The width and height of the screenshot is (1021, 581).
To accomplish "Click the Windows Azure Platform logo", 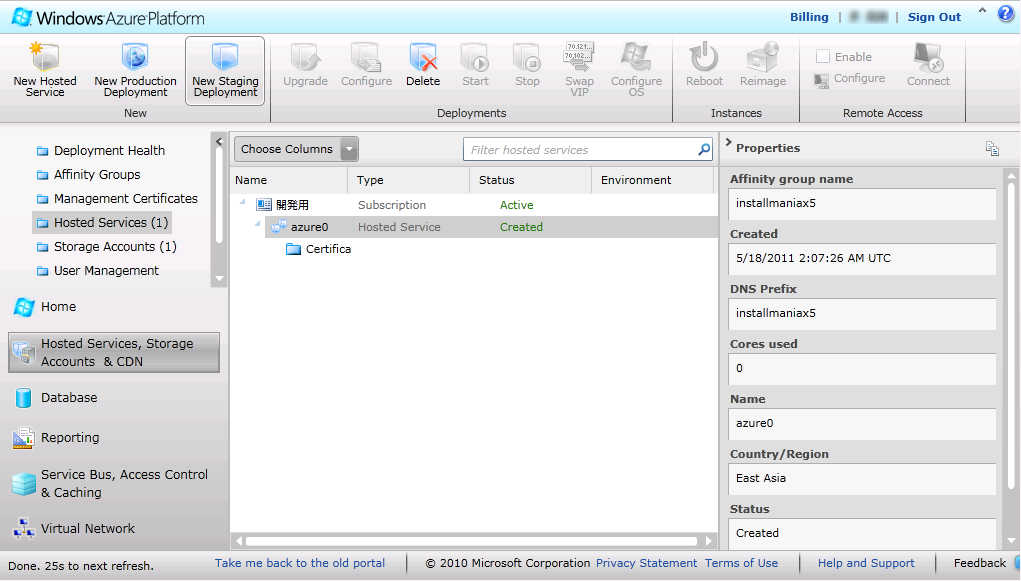I will pos(108,18).
